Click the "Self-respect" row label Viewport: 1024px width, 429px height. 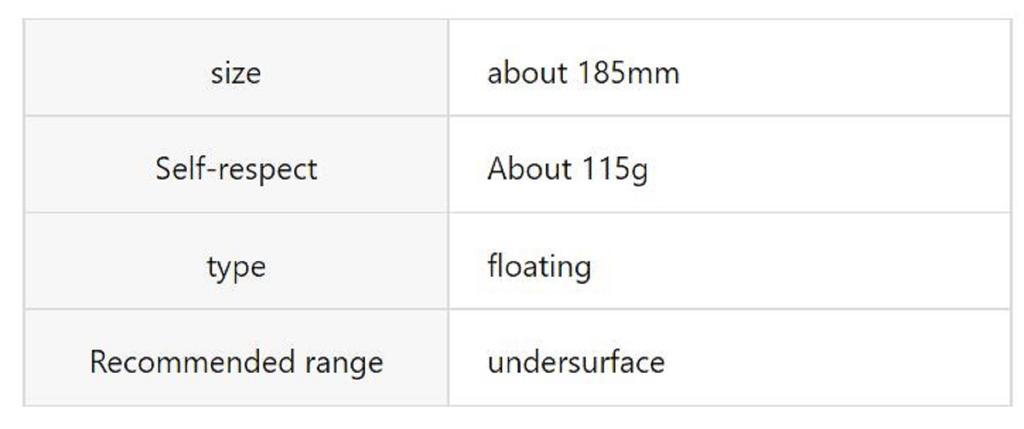click(x=236, y=169)
